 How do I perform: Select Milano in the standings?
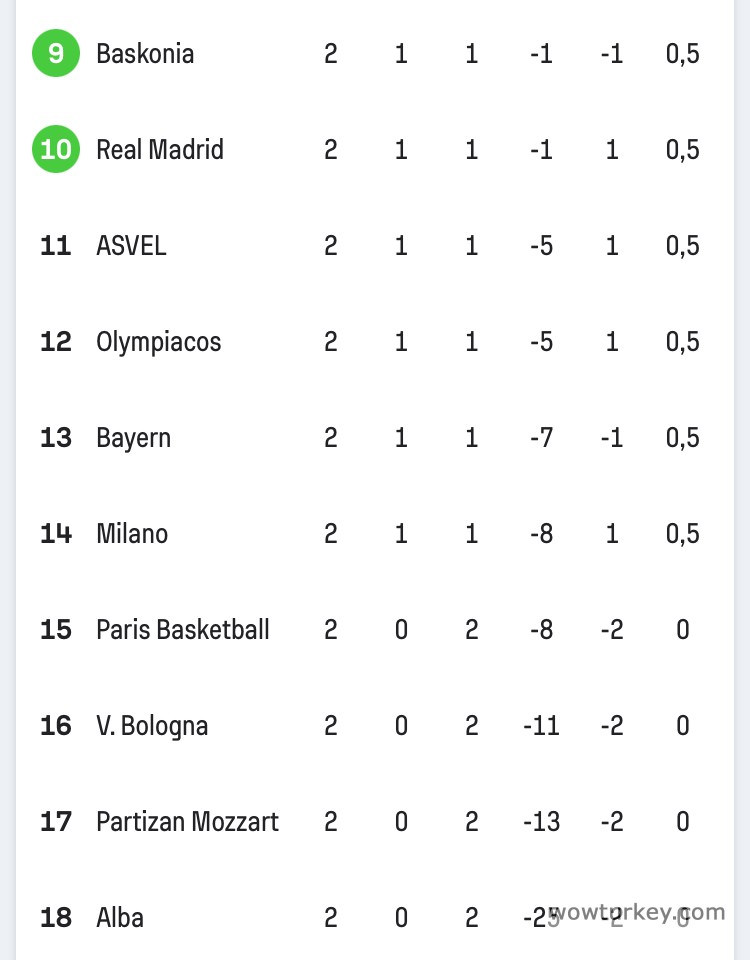click(132, 533)
